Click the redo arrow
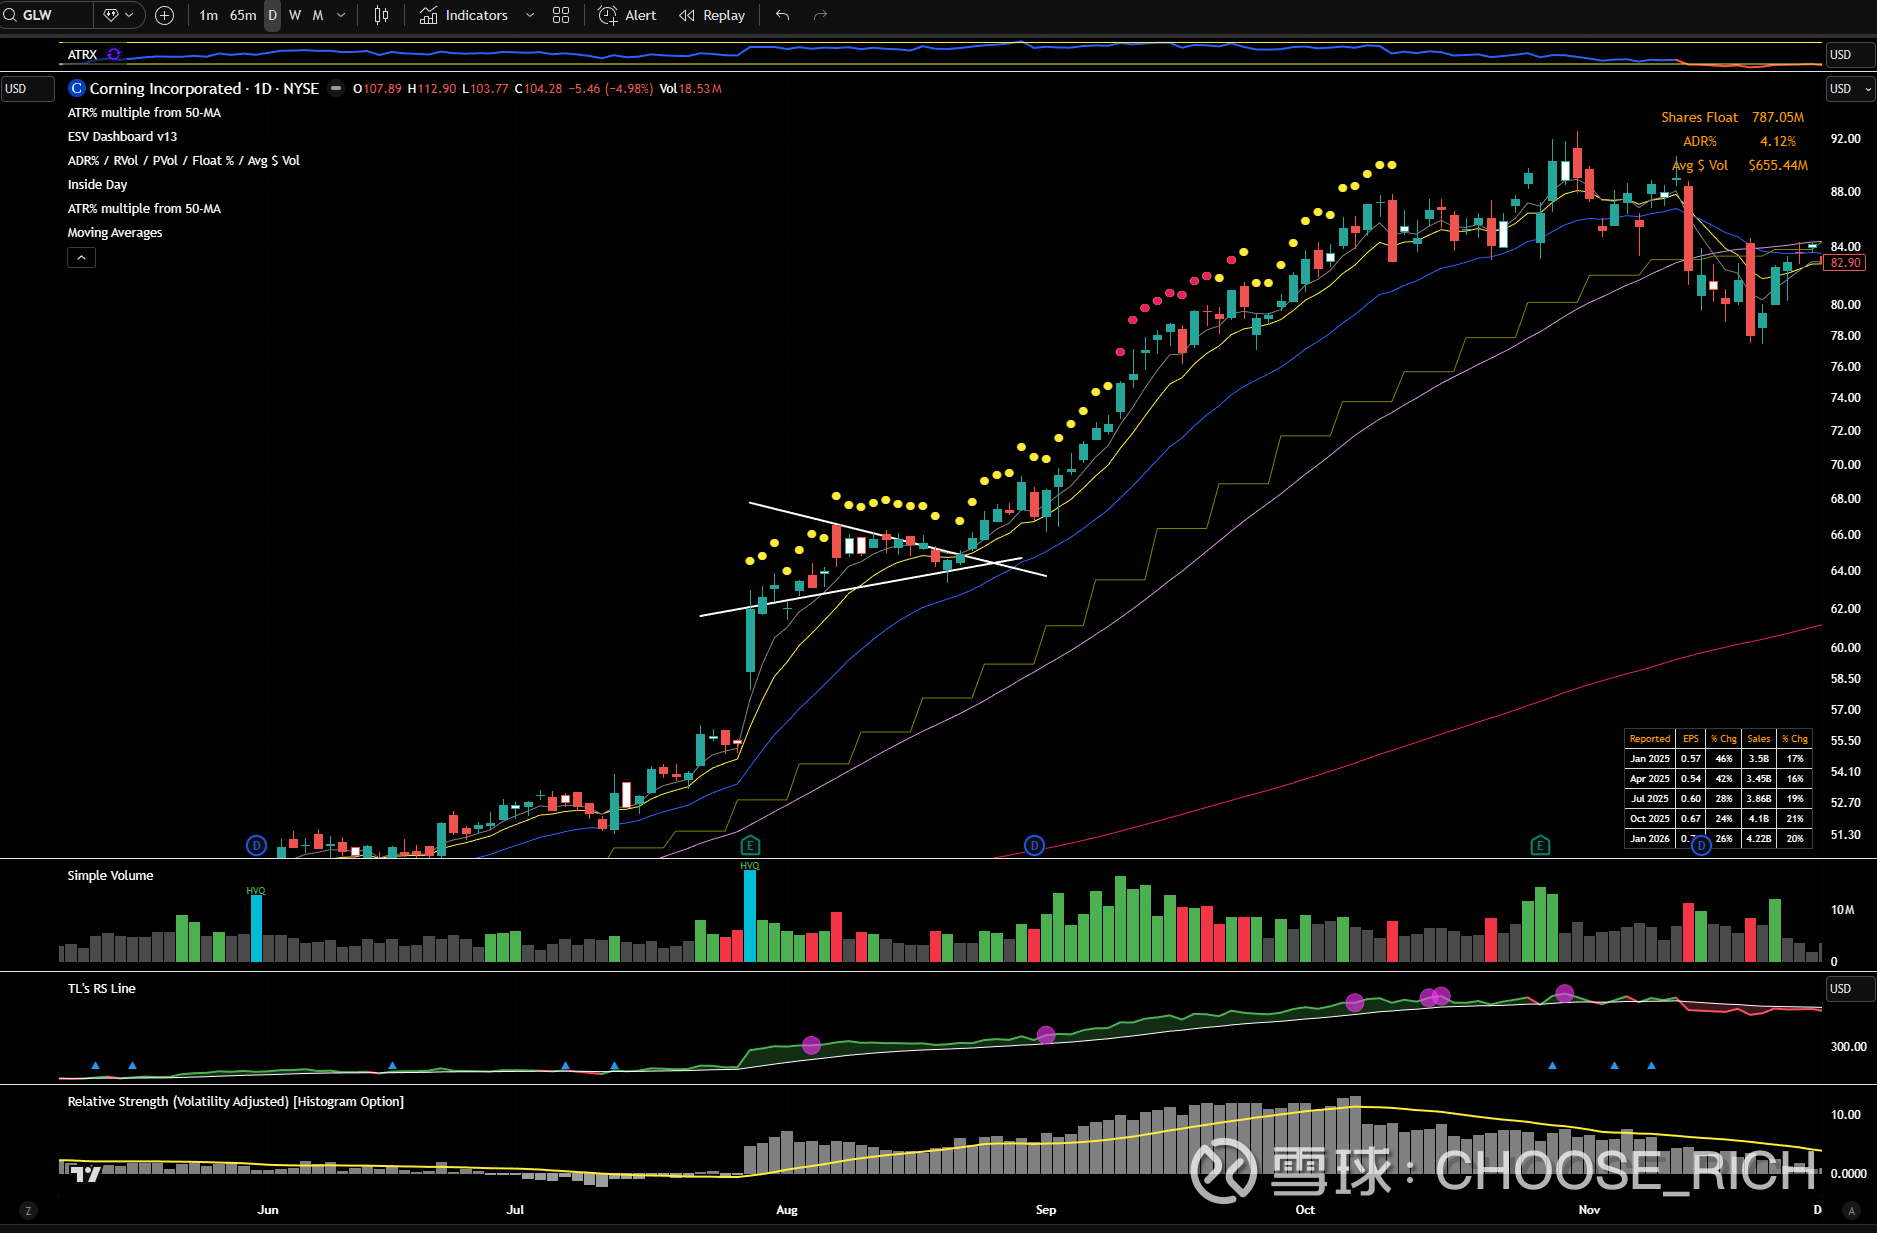The image size is (1877, 1233). (820, 15)
